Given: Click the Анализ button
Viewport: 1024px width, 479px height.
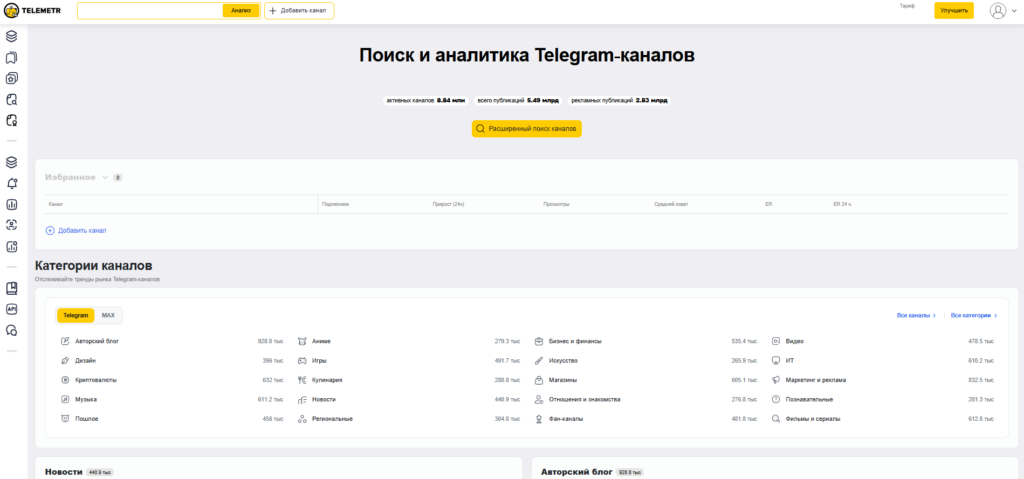Looking at the screenshot, I should point(241,10).
